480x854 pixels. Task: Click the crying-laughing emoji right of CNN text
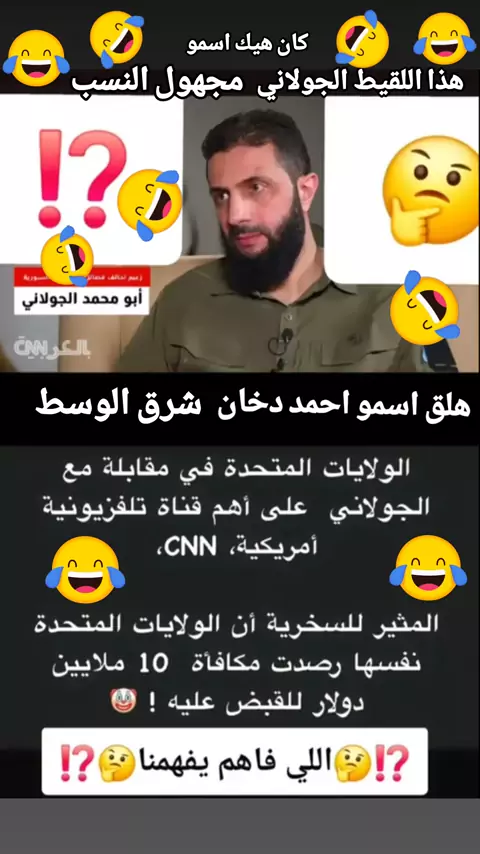(x=428, y=568)
